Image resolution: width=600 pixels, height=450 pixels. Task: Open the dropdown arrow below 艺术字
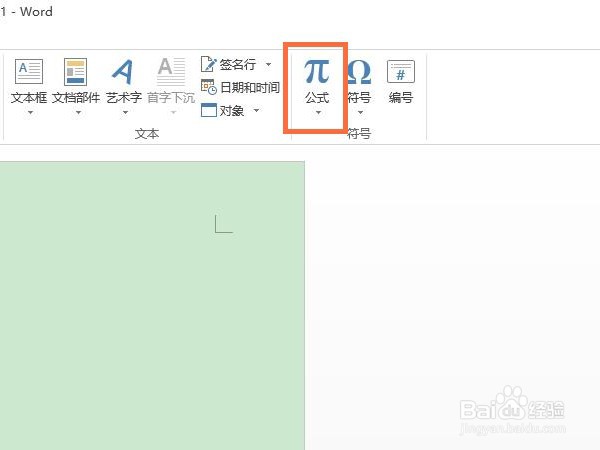[x=126, y=112]
